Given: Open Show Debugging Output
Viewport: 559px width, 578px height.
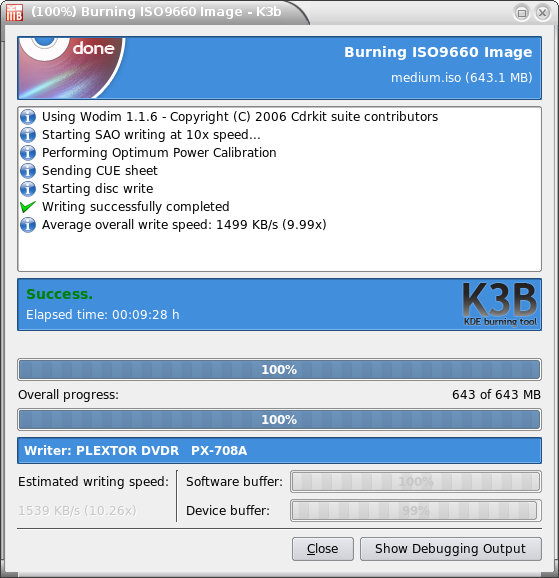Looking at the screenshot, I should (451, 549).
